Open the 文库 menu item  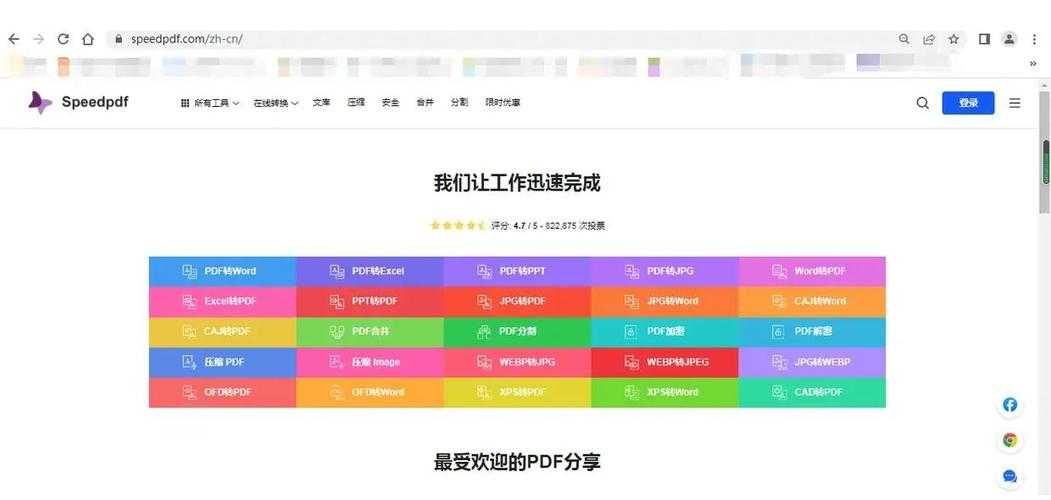click(321, 102)
